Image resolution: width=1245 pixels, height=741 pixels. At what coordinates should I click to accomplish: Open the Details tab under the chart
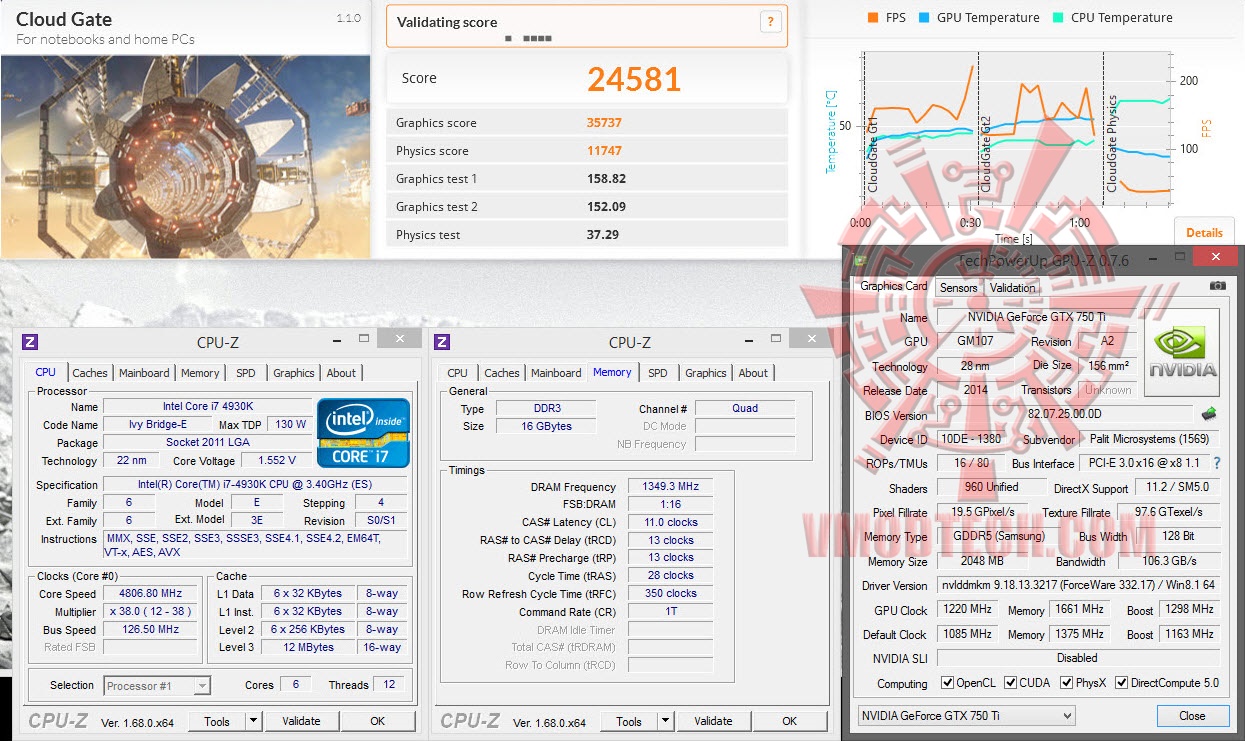click(1204, 232)
